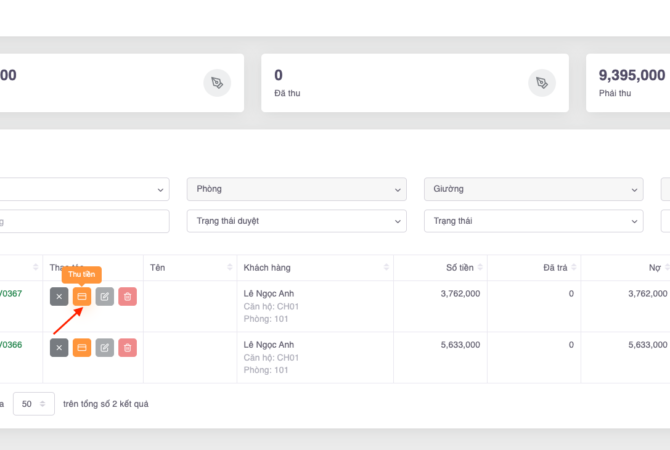Open the page size dropdown showing 50
This screenshot has height=450, width=670.
tap(34, 404)
